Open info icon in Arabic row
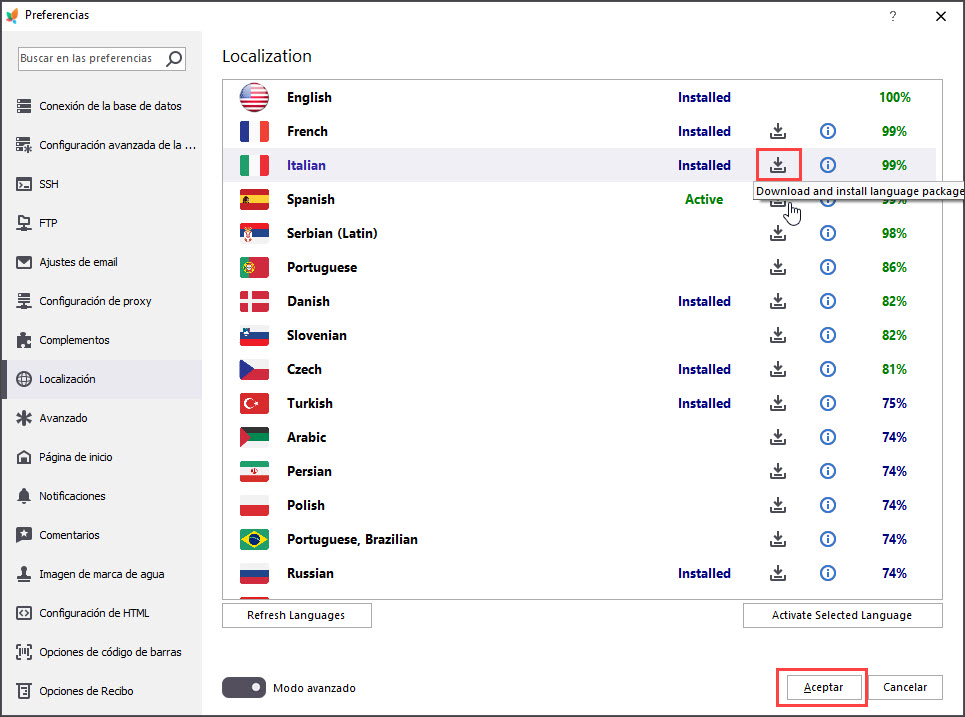This screenshot has height=717, width=965. click(828, 437)
